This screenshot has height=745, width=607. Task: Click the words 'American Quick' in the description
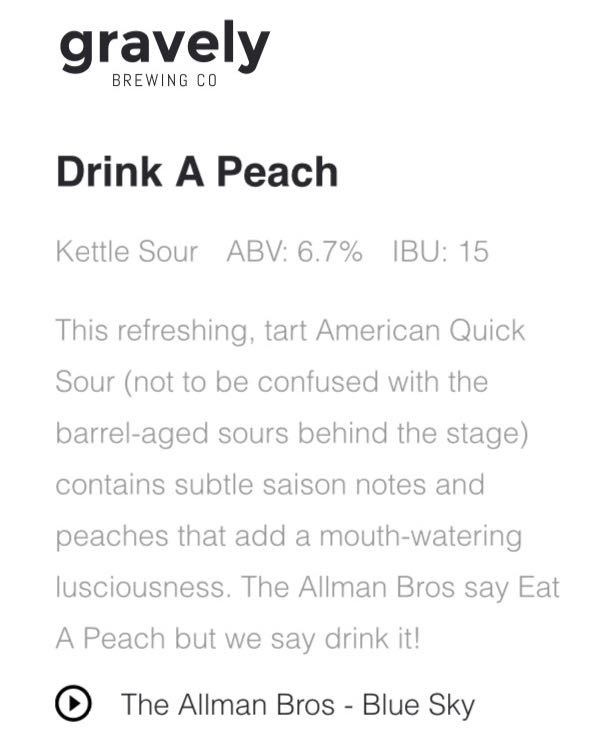coord(420,330)
